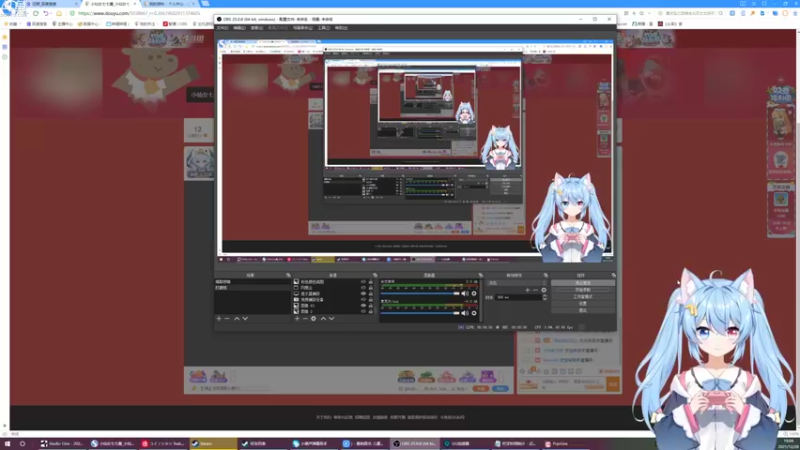Click Stop Streaming button in Controls
This screenshot has height=450, width=800.
click(x=583, y=283)
